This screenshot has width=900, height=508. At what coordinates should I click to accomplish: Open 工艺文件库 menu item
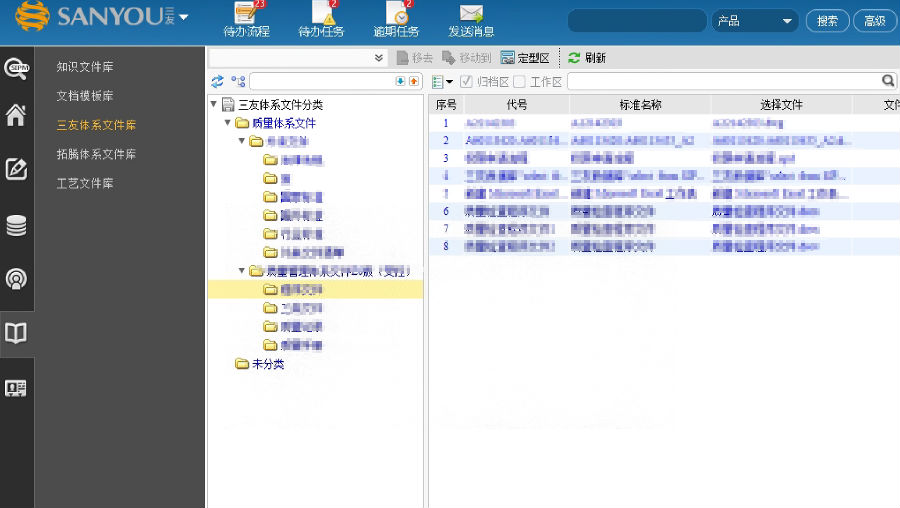85,184
